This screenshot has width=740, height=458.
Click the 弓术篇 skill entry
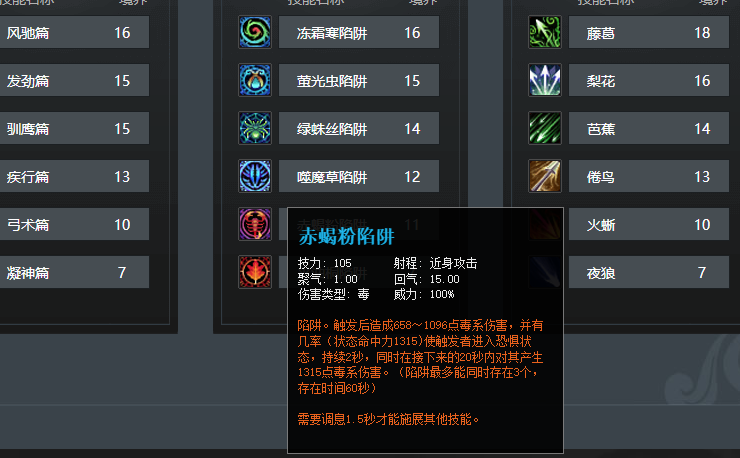[x=75, y=224]
